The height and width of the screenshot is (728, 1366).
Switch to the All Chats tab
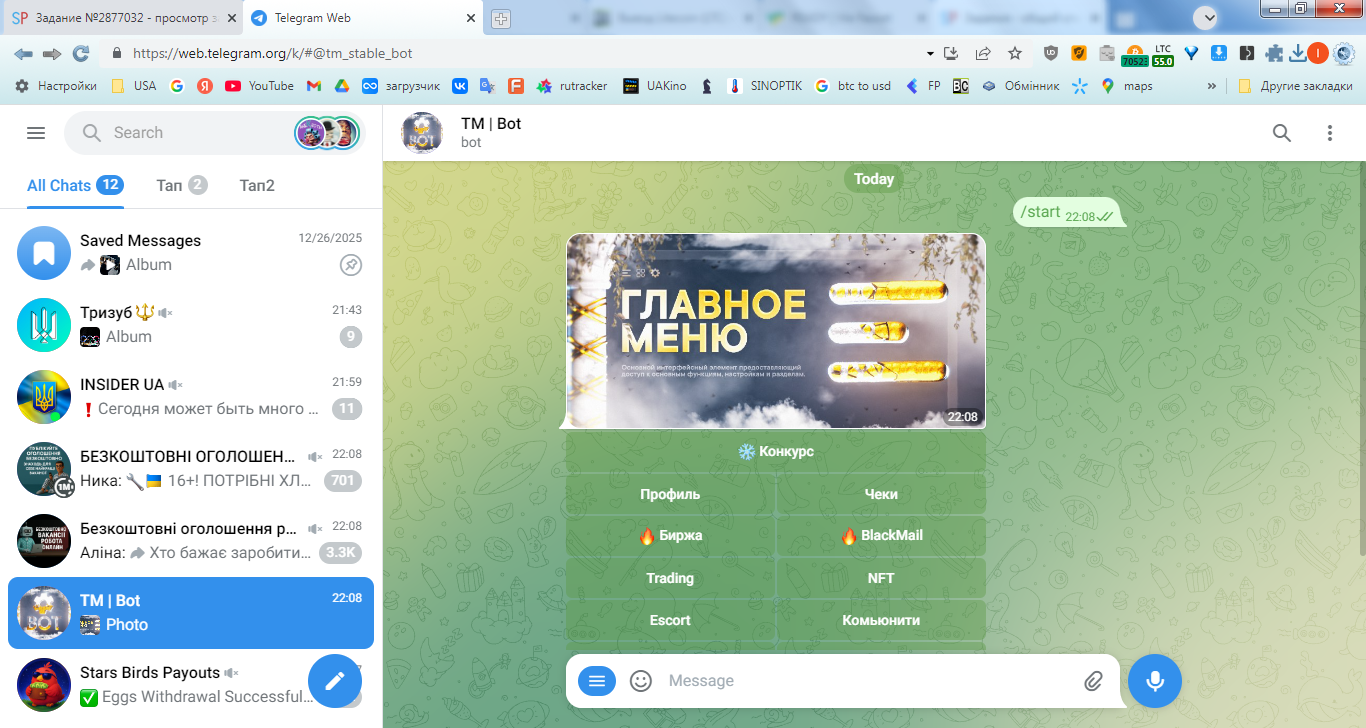(75, 185)
